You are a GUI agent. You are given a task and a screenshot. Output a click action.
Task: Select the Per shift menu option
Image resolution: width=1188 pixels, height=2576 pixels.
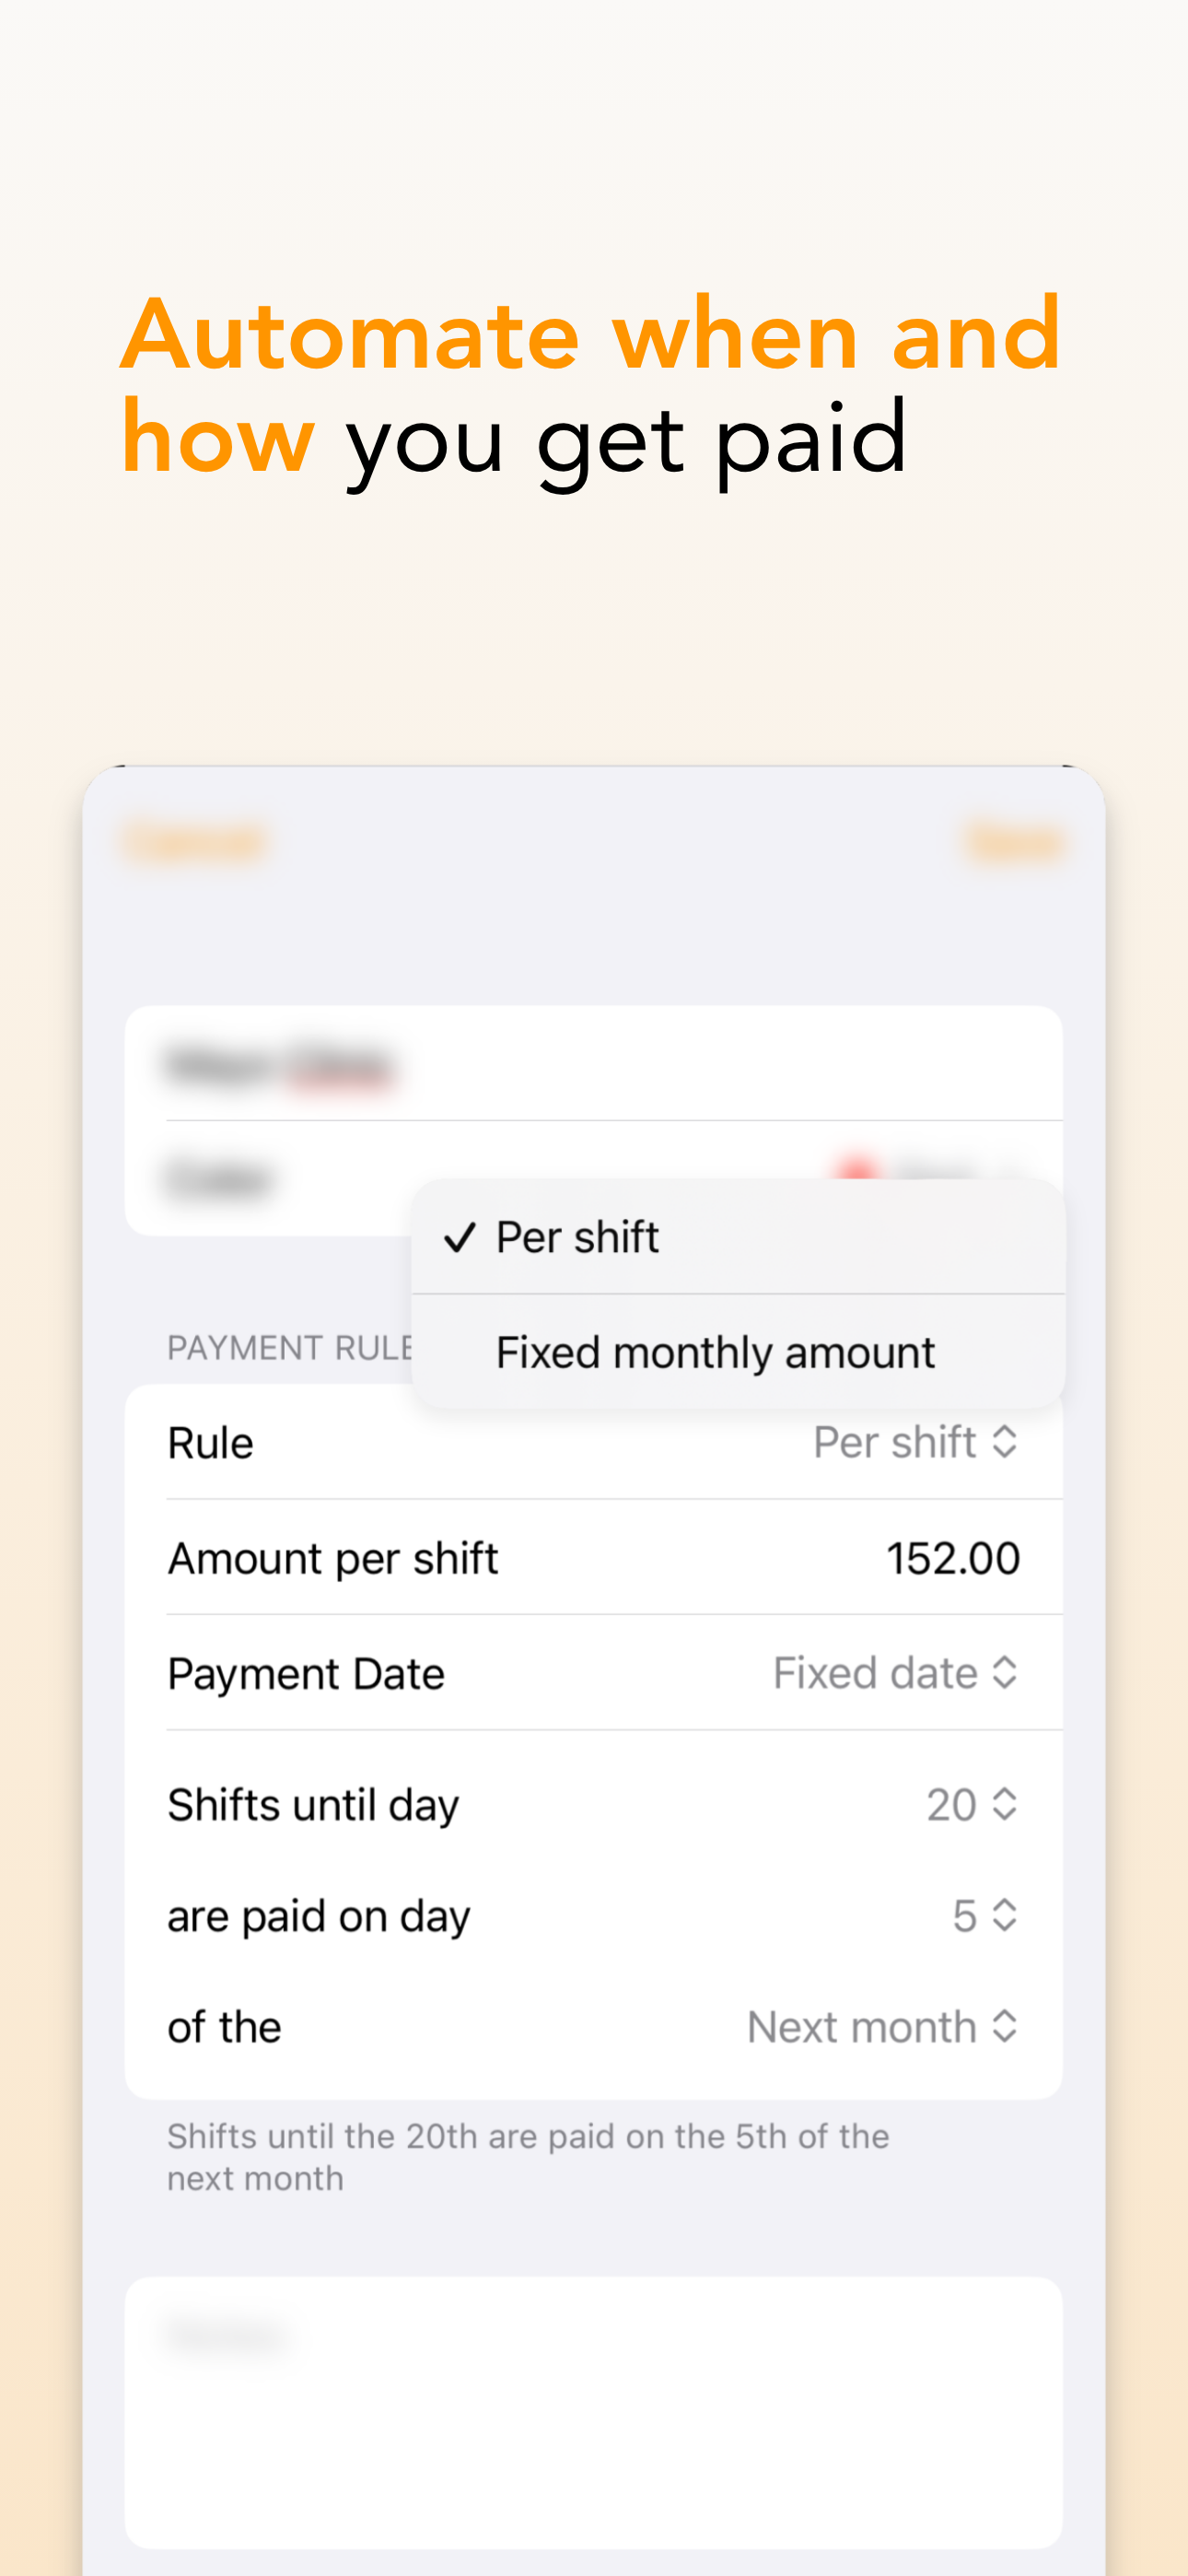click(x=738, y=1237)
